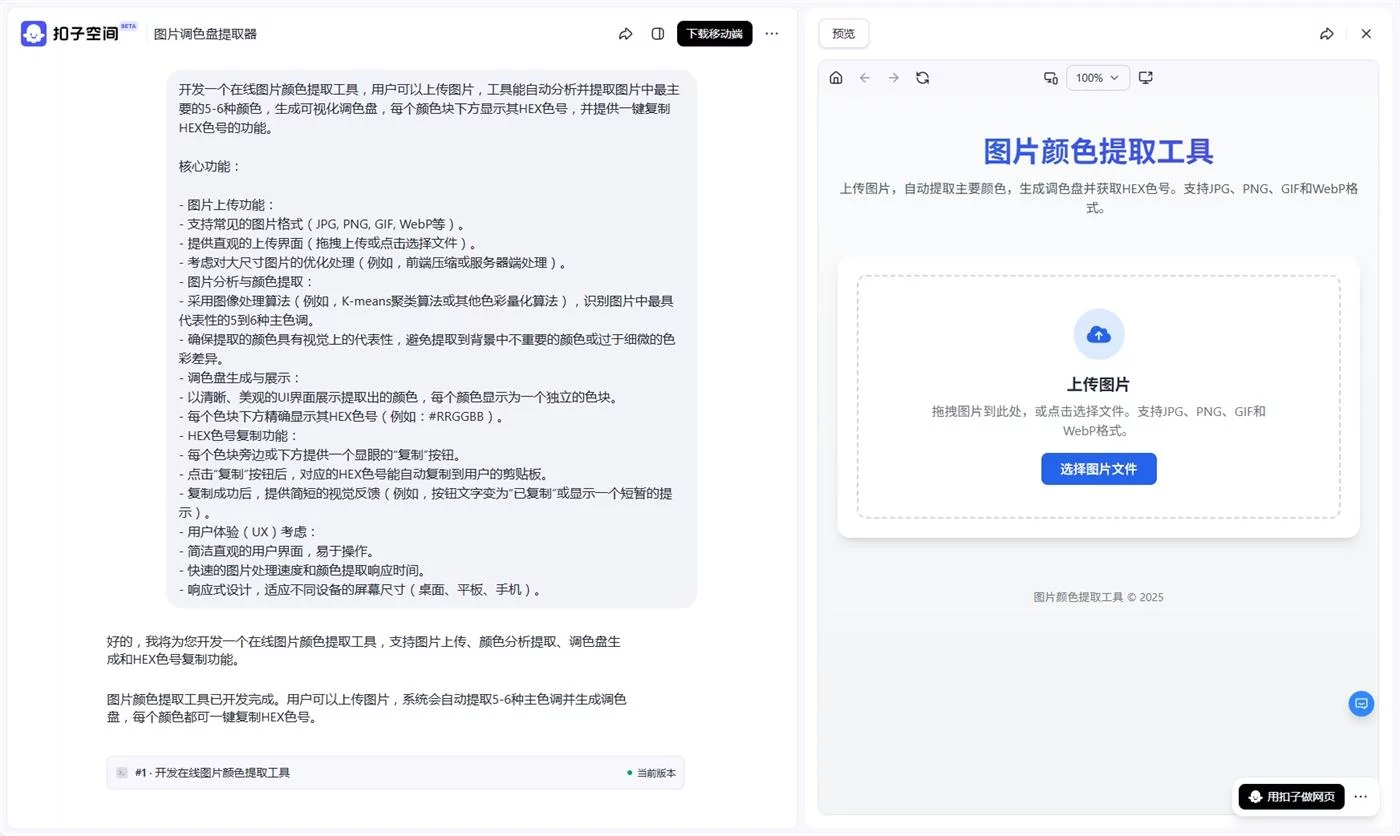Click the Home icon in the preview toolbar
Screen dimensions: 1400x836
pos(835,77)
